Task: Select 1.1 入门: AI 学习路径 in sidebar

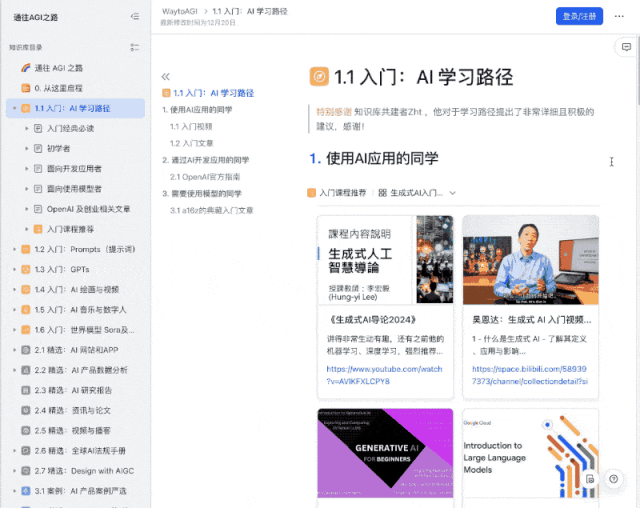Action: (x=76, y=108)
